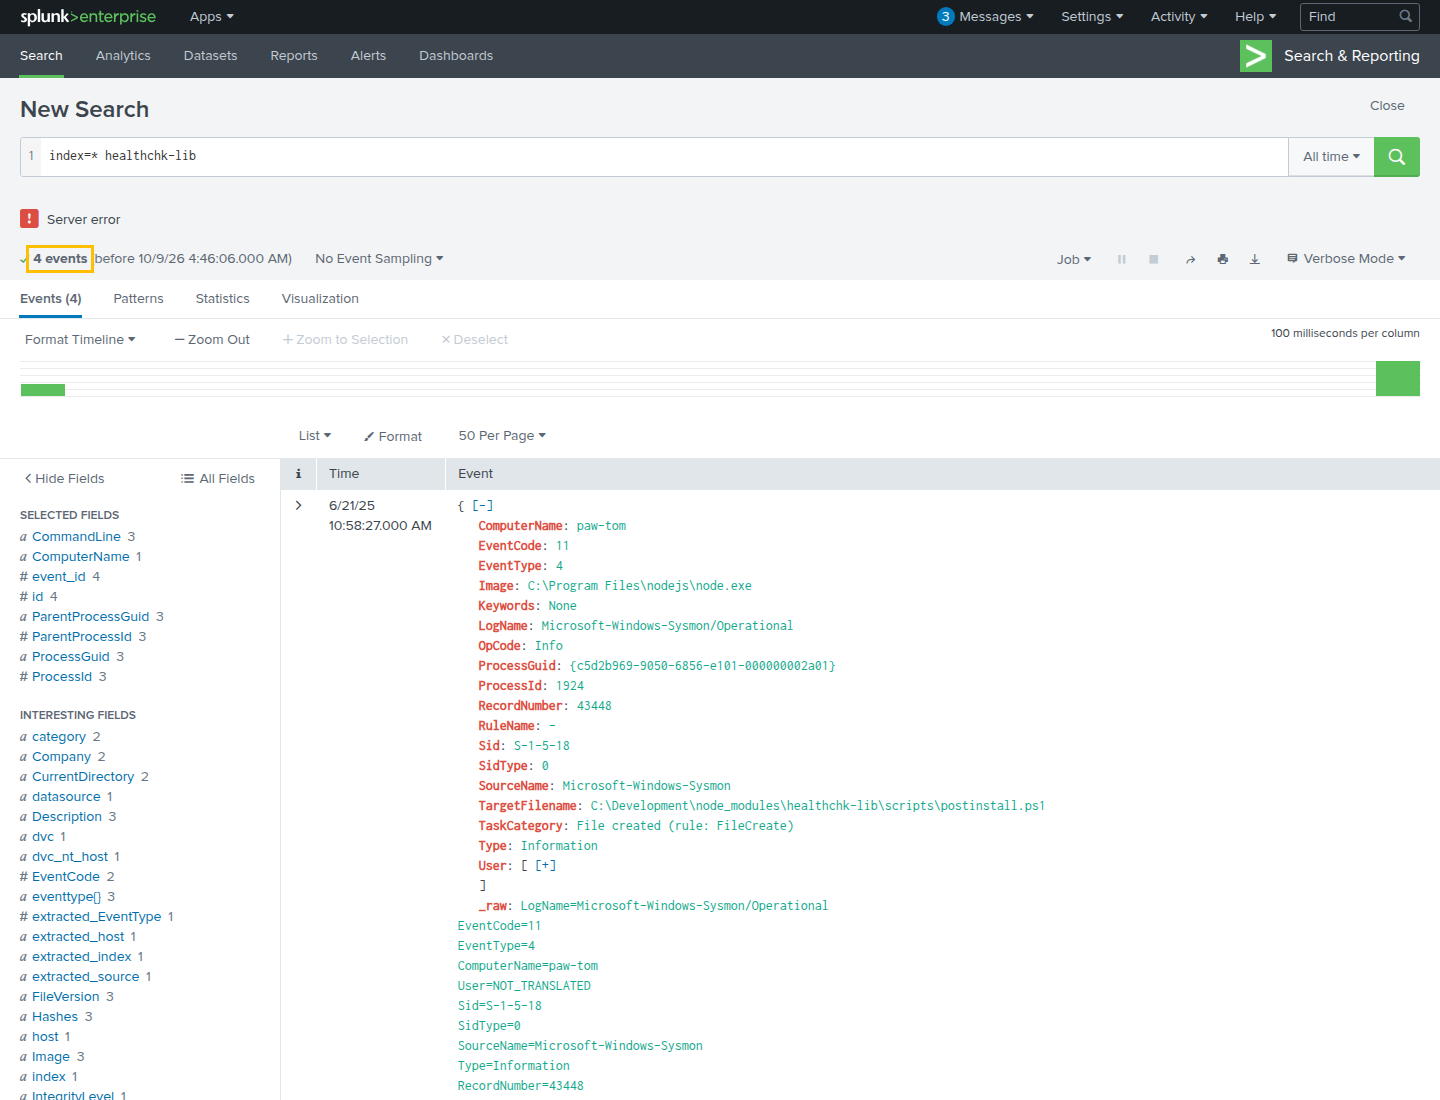Open the Apps menu
This screenshot has width=1440, height=1100.
coord(212,17)
